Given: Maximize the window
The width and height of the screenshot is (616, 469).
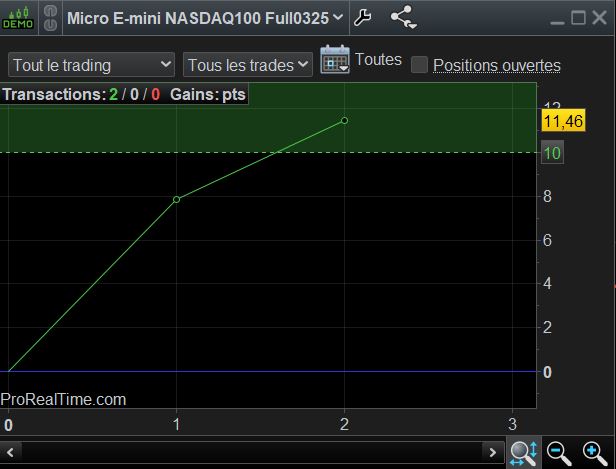Looking at the screenshot, I should 578,18.
